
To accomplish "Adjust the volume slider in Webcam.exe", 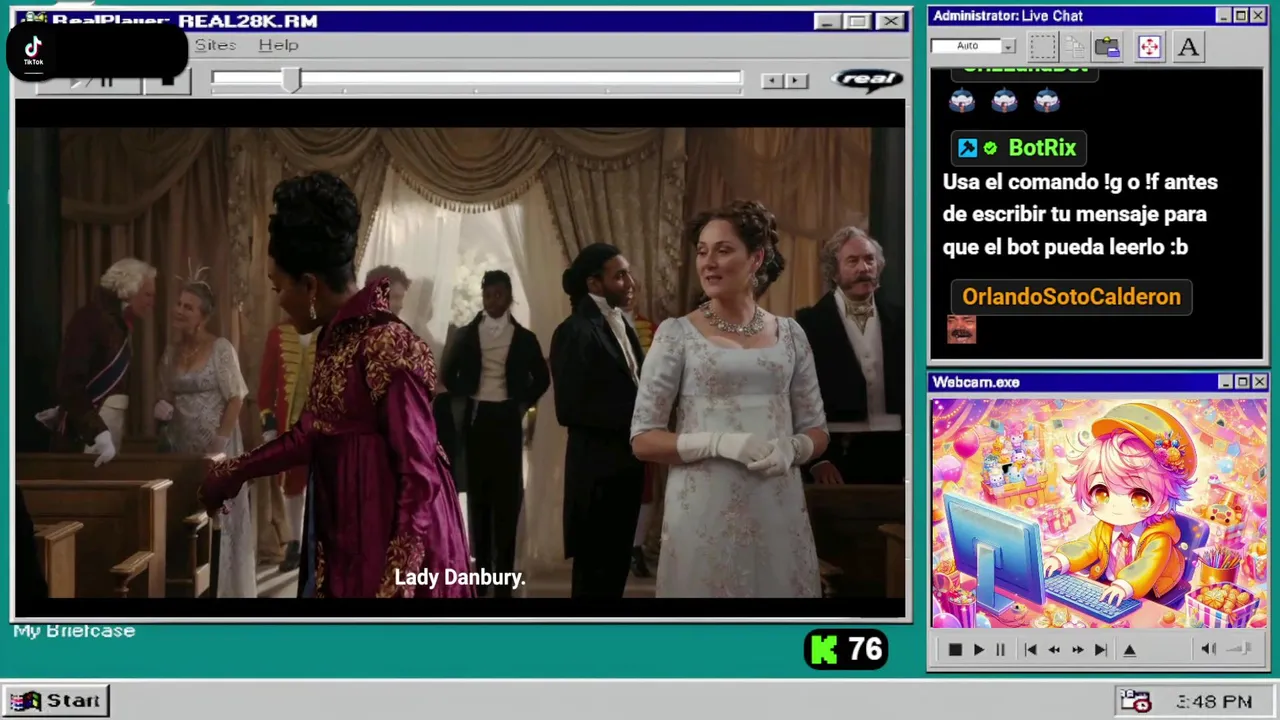I will tap(1239, 649).
